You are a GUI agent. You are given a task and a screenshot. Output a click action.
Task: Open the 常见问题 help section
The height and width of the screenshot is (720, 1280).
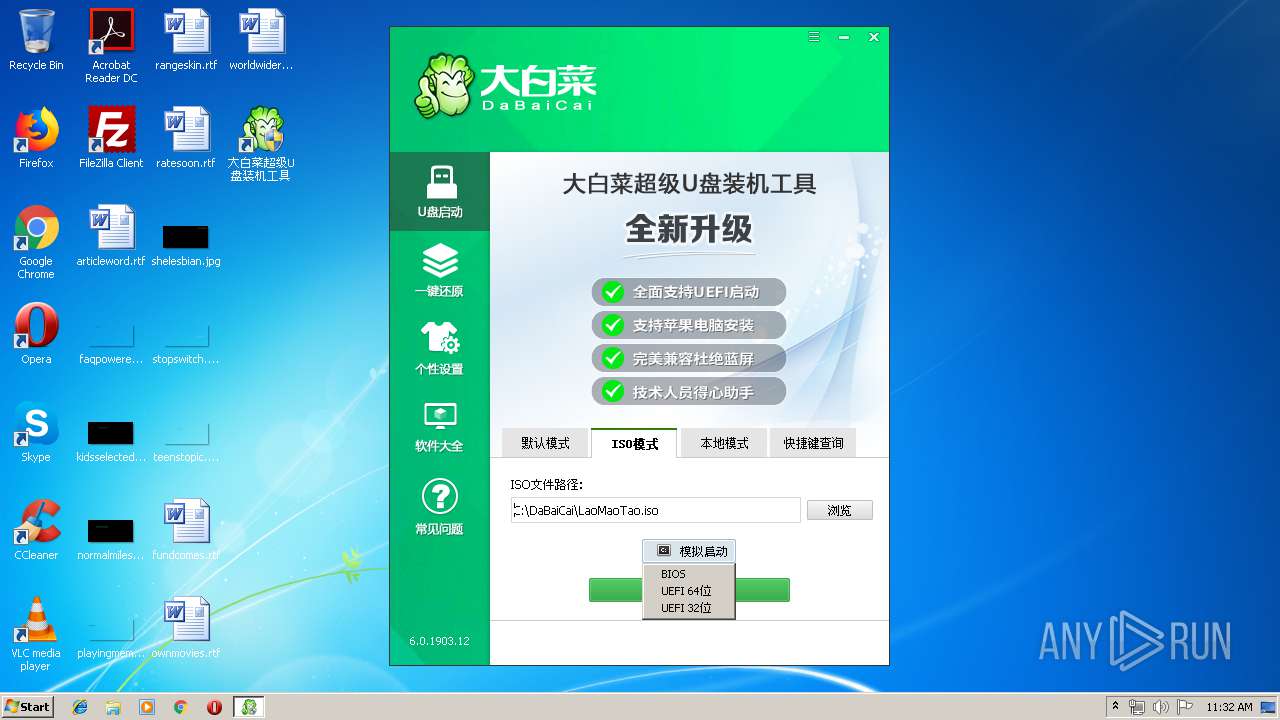pos(440,507)
